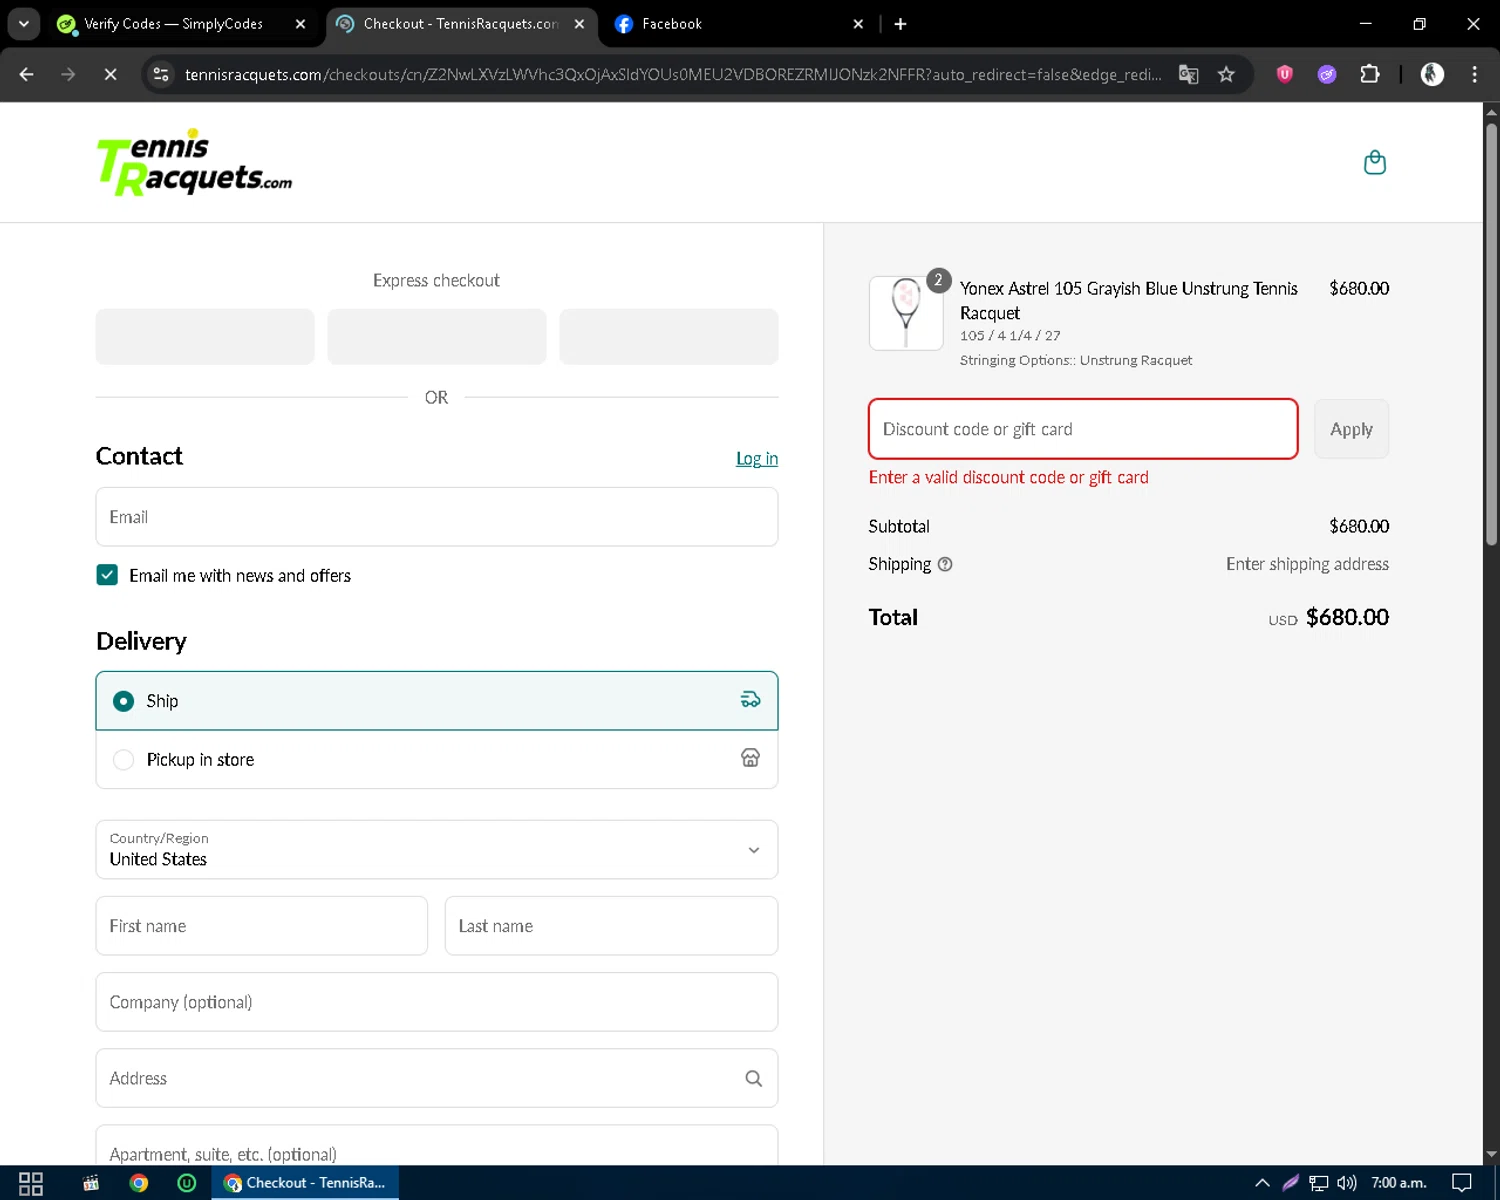Click the calendar app icon in taskbar

[x=91, y=1183]
